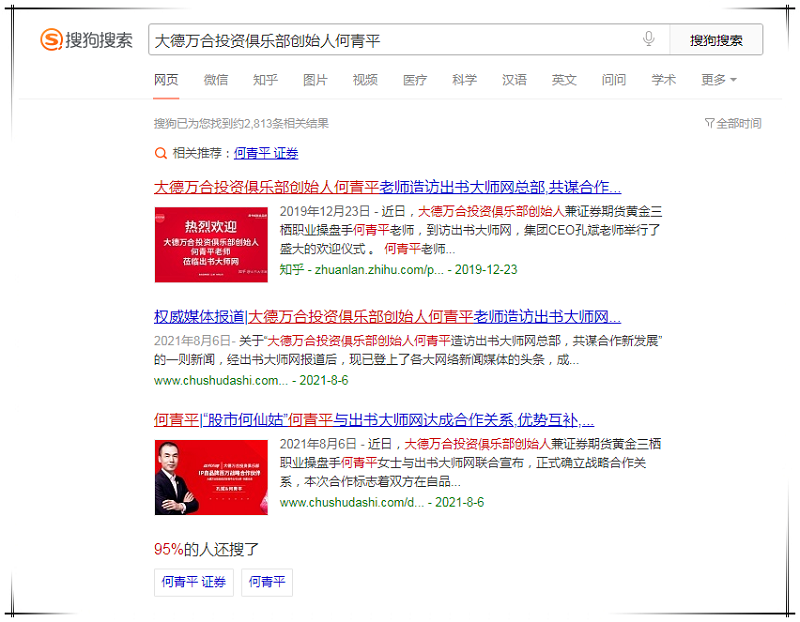800x622 pixels.
Task: Click the orange related-search magnifier icon
Action: click(x=160, y=153)
